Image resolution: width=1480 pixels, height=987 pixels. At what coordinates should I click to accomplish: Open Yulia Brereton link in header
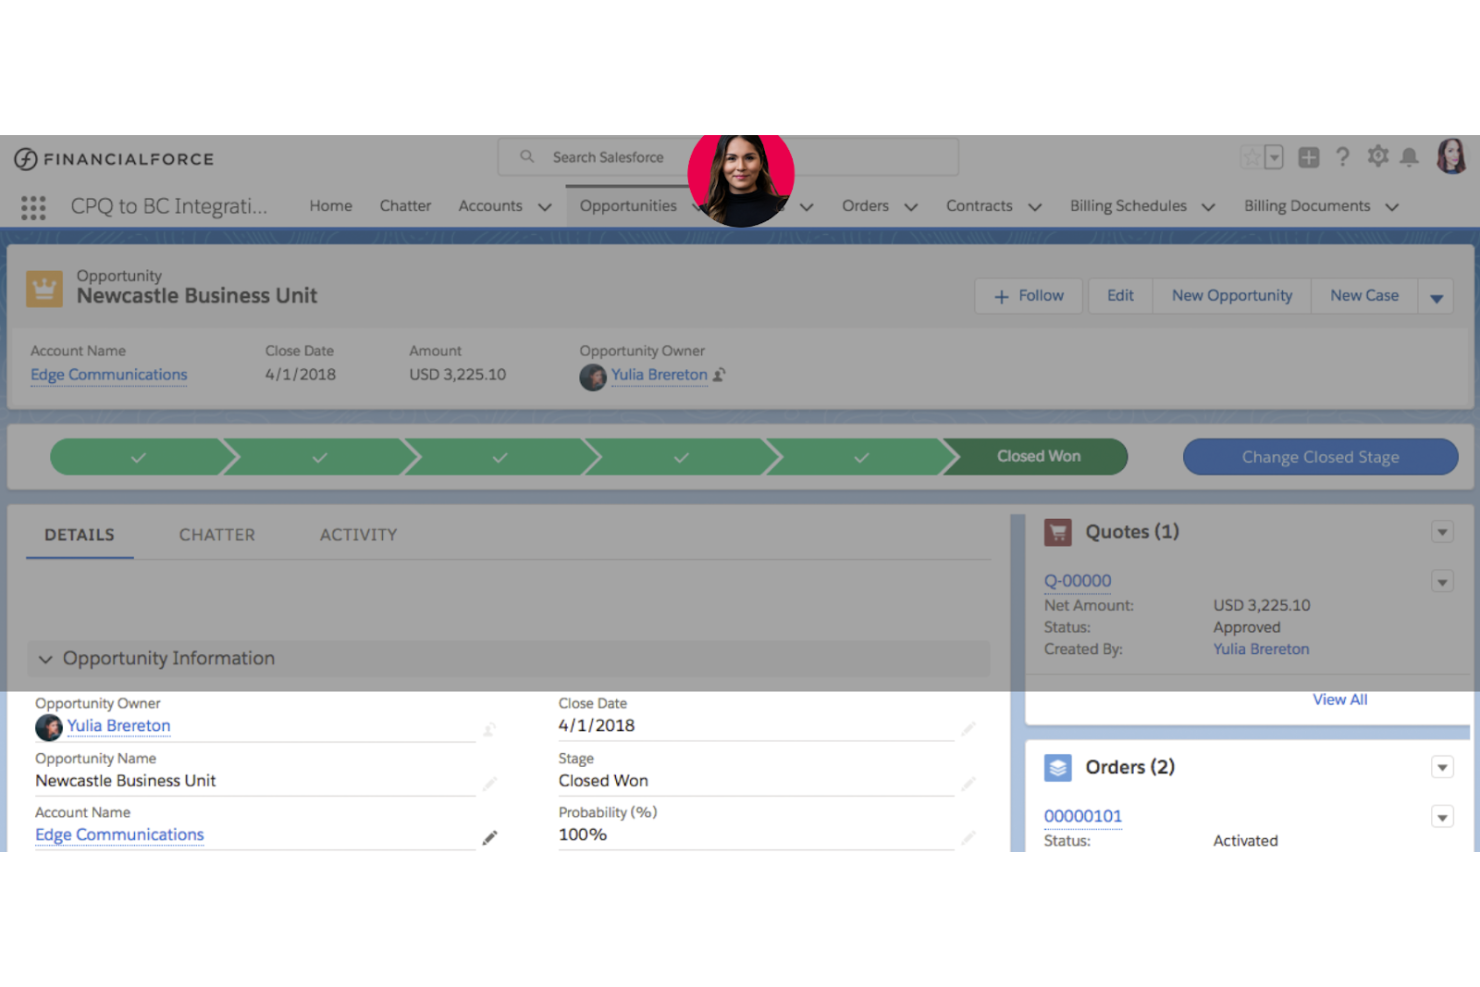[659, 375]
